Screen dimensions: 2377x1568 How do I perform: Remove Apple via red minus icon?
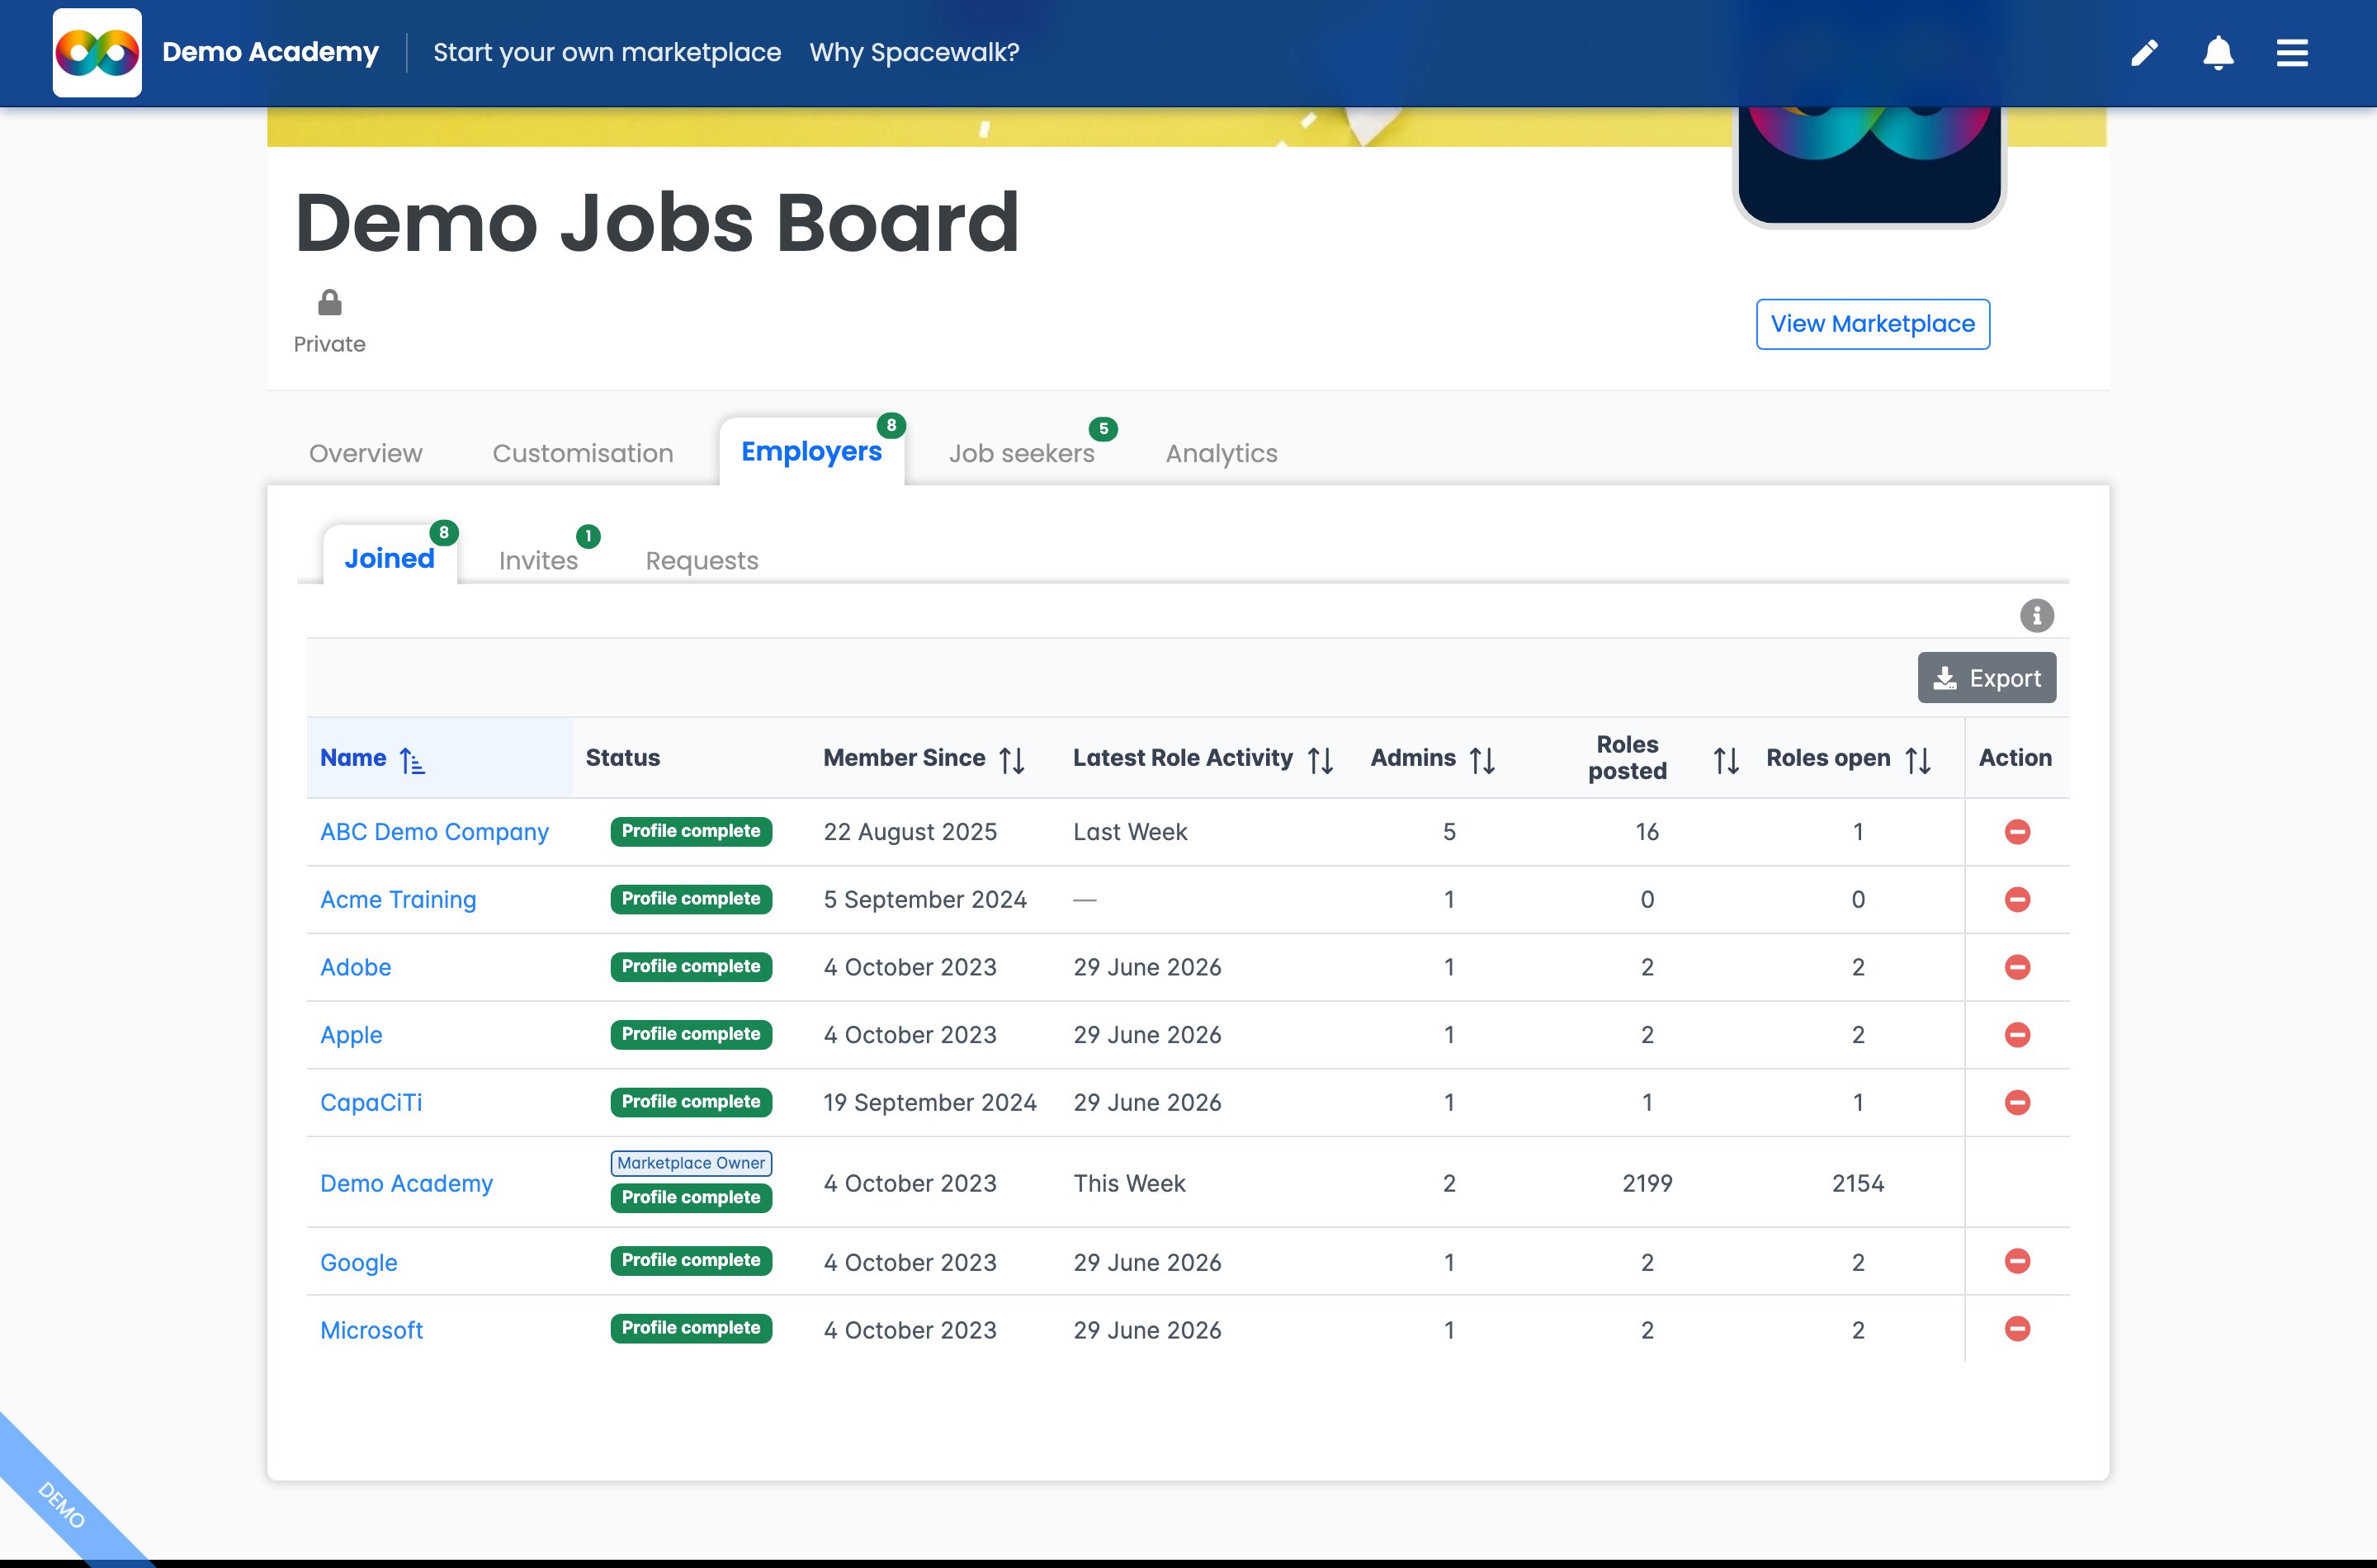coord(2017,1035)
